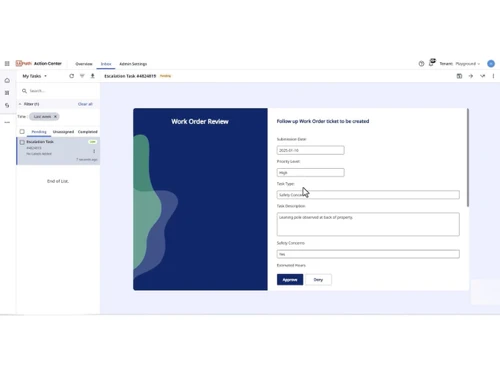Image resolution: width=500 pixels, height=375 pixels.
Task: Switch to the Overview tab
Action: pos(84,64)
